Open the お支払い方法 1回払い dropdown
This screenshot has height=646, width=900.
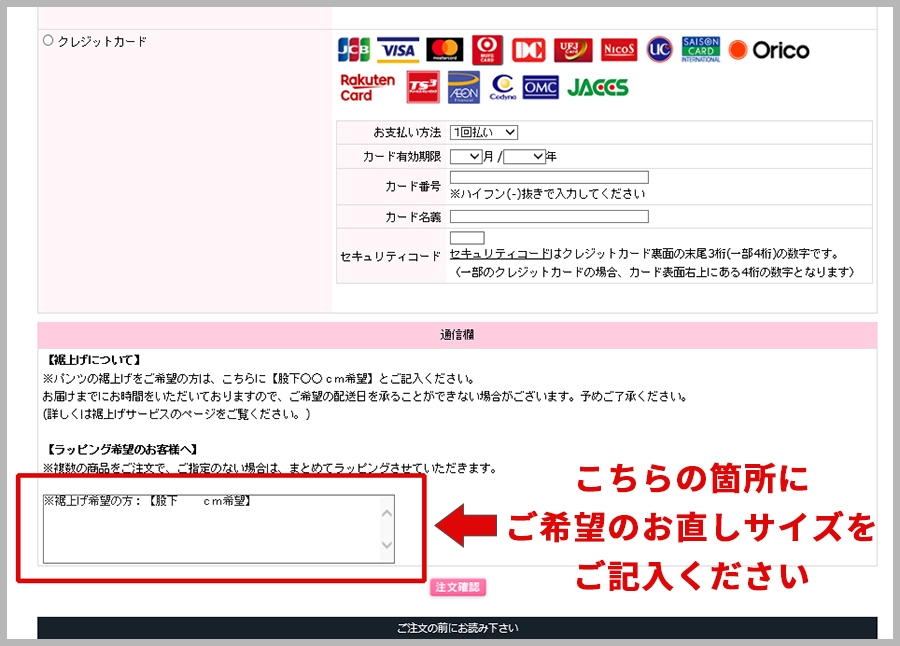pyautogui.click(x=484, y=133)
